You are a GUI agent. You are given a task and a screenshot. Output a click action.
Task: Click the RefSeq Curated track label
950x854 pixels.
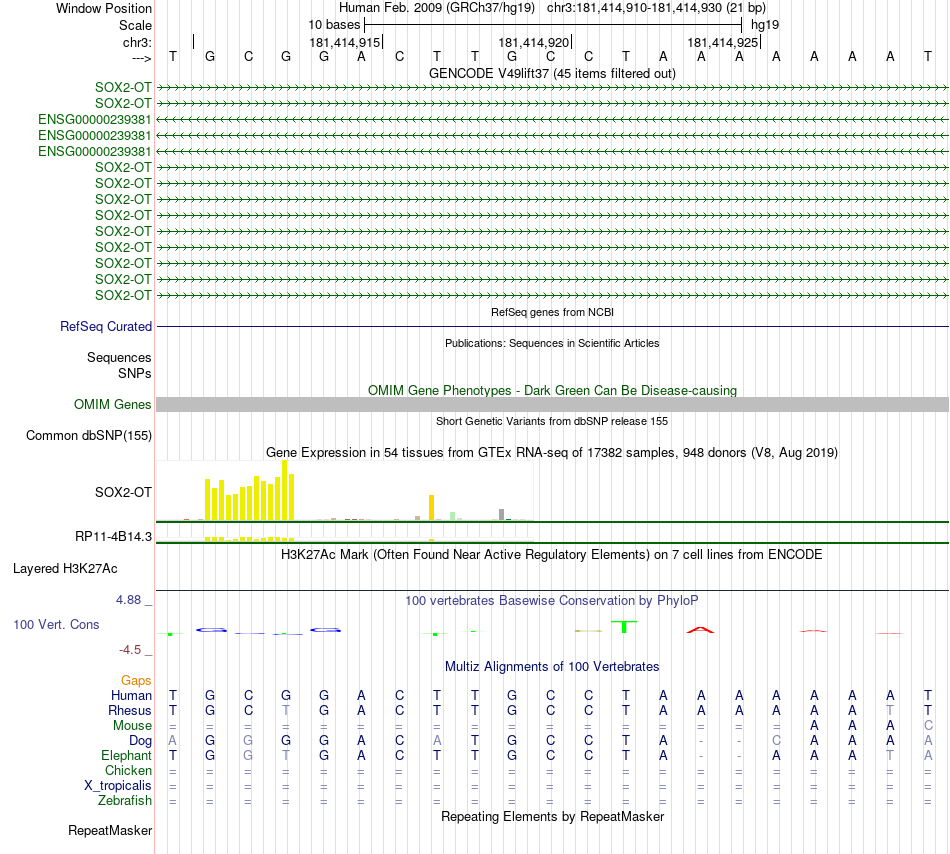coord(106,326)
